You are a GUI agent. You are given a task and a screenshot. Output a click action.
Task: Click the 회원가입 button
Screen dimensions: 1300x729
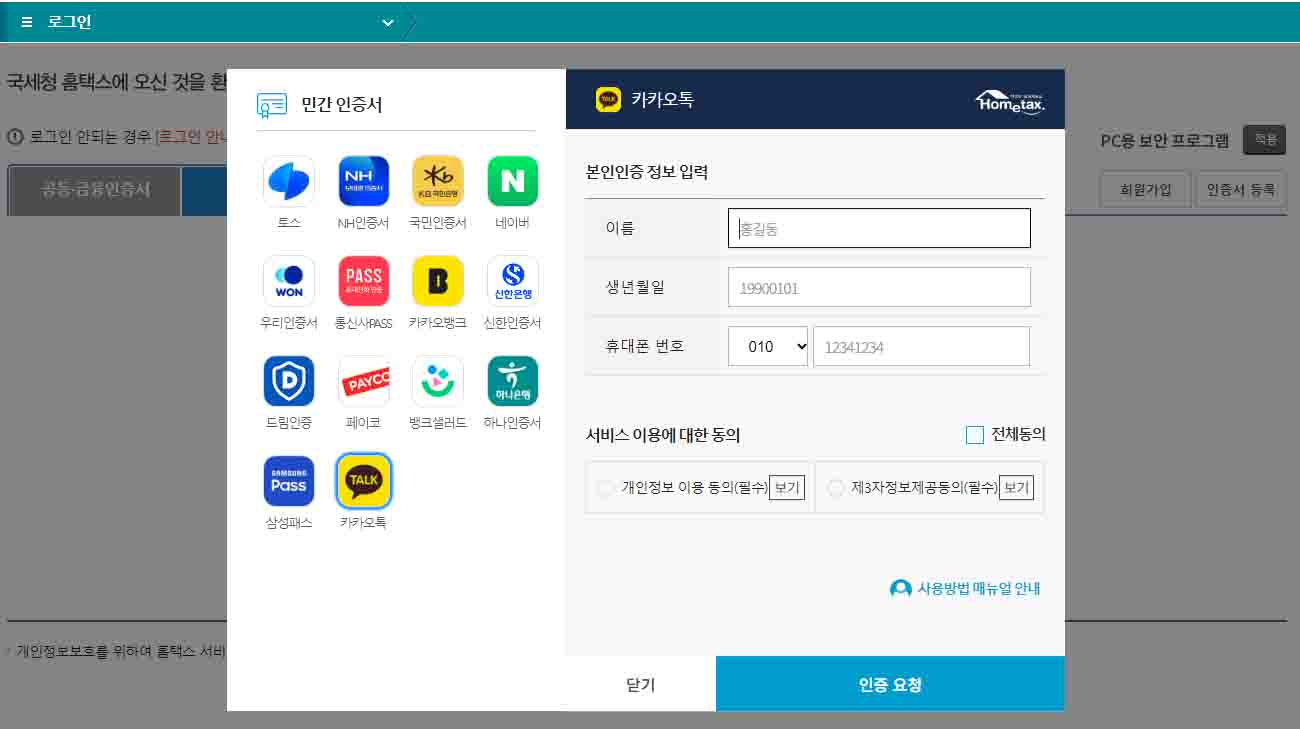[x=1145, y=190]
